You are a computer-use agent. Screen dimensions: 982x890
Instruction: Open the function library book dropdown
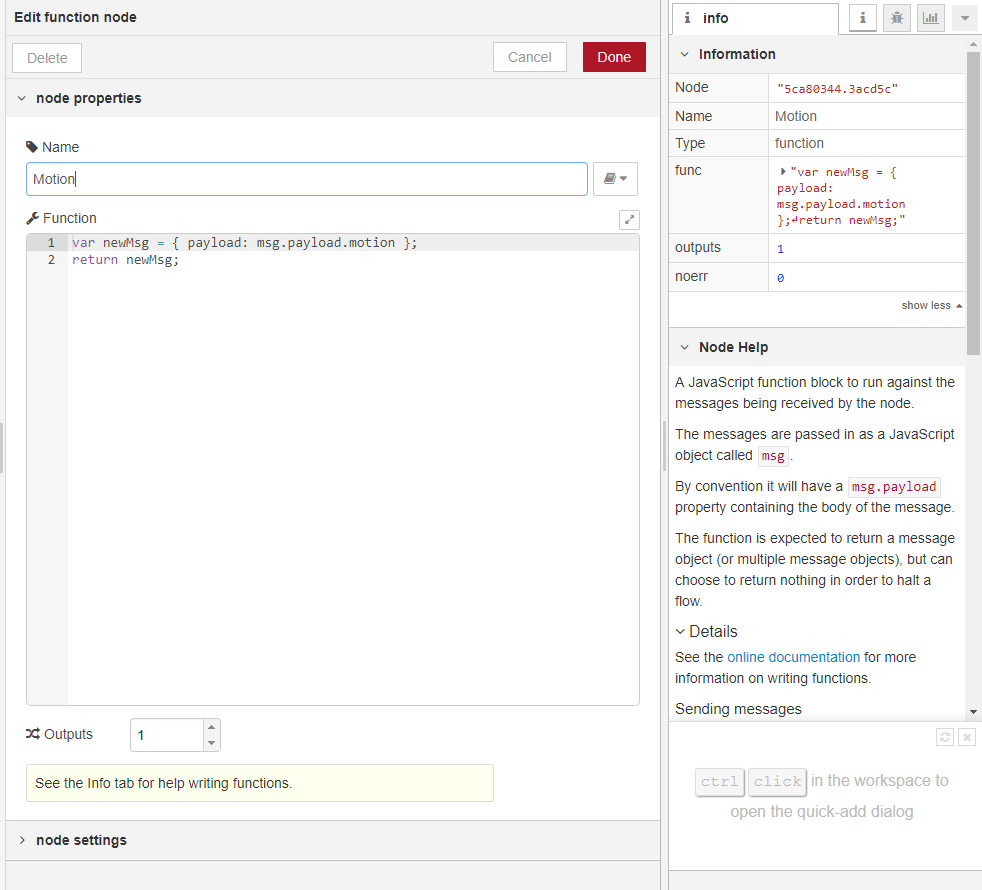615,179
